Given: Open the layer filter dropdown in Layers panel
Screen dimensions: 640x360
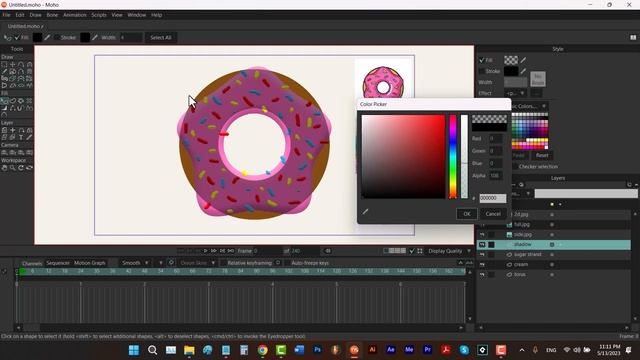Looking at the screenshot, I should [522, 193].
